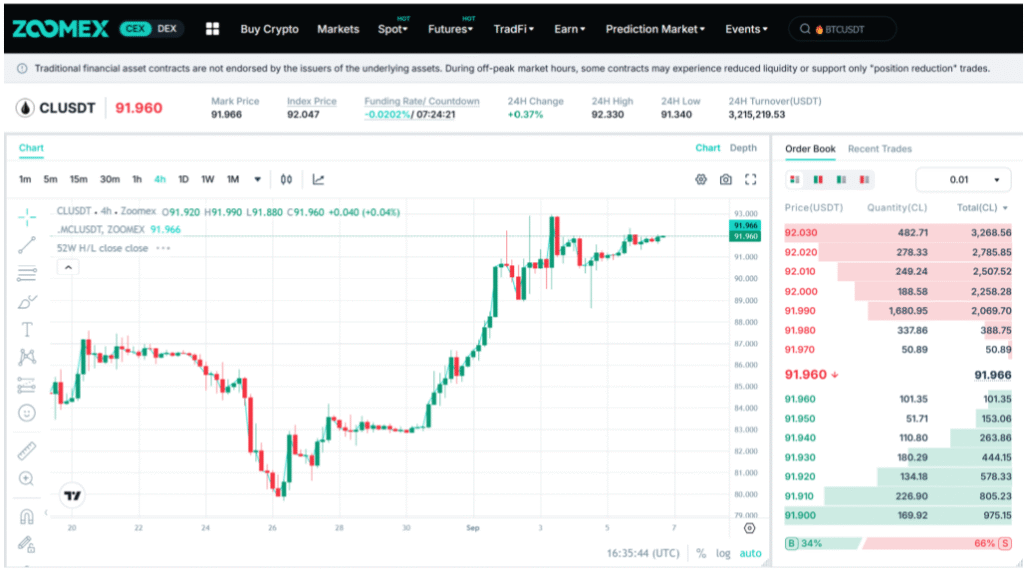Open the Futures dropdown menu
Screen dimensions: 1024x574
[450, 29]
